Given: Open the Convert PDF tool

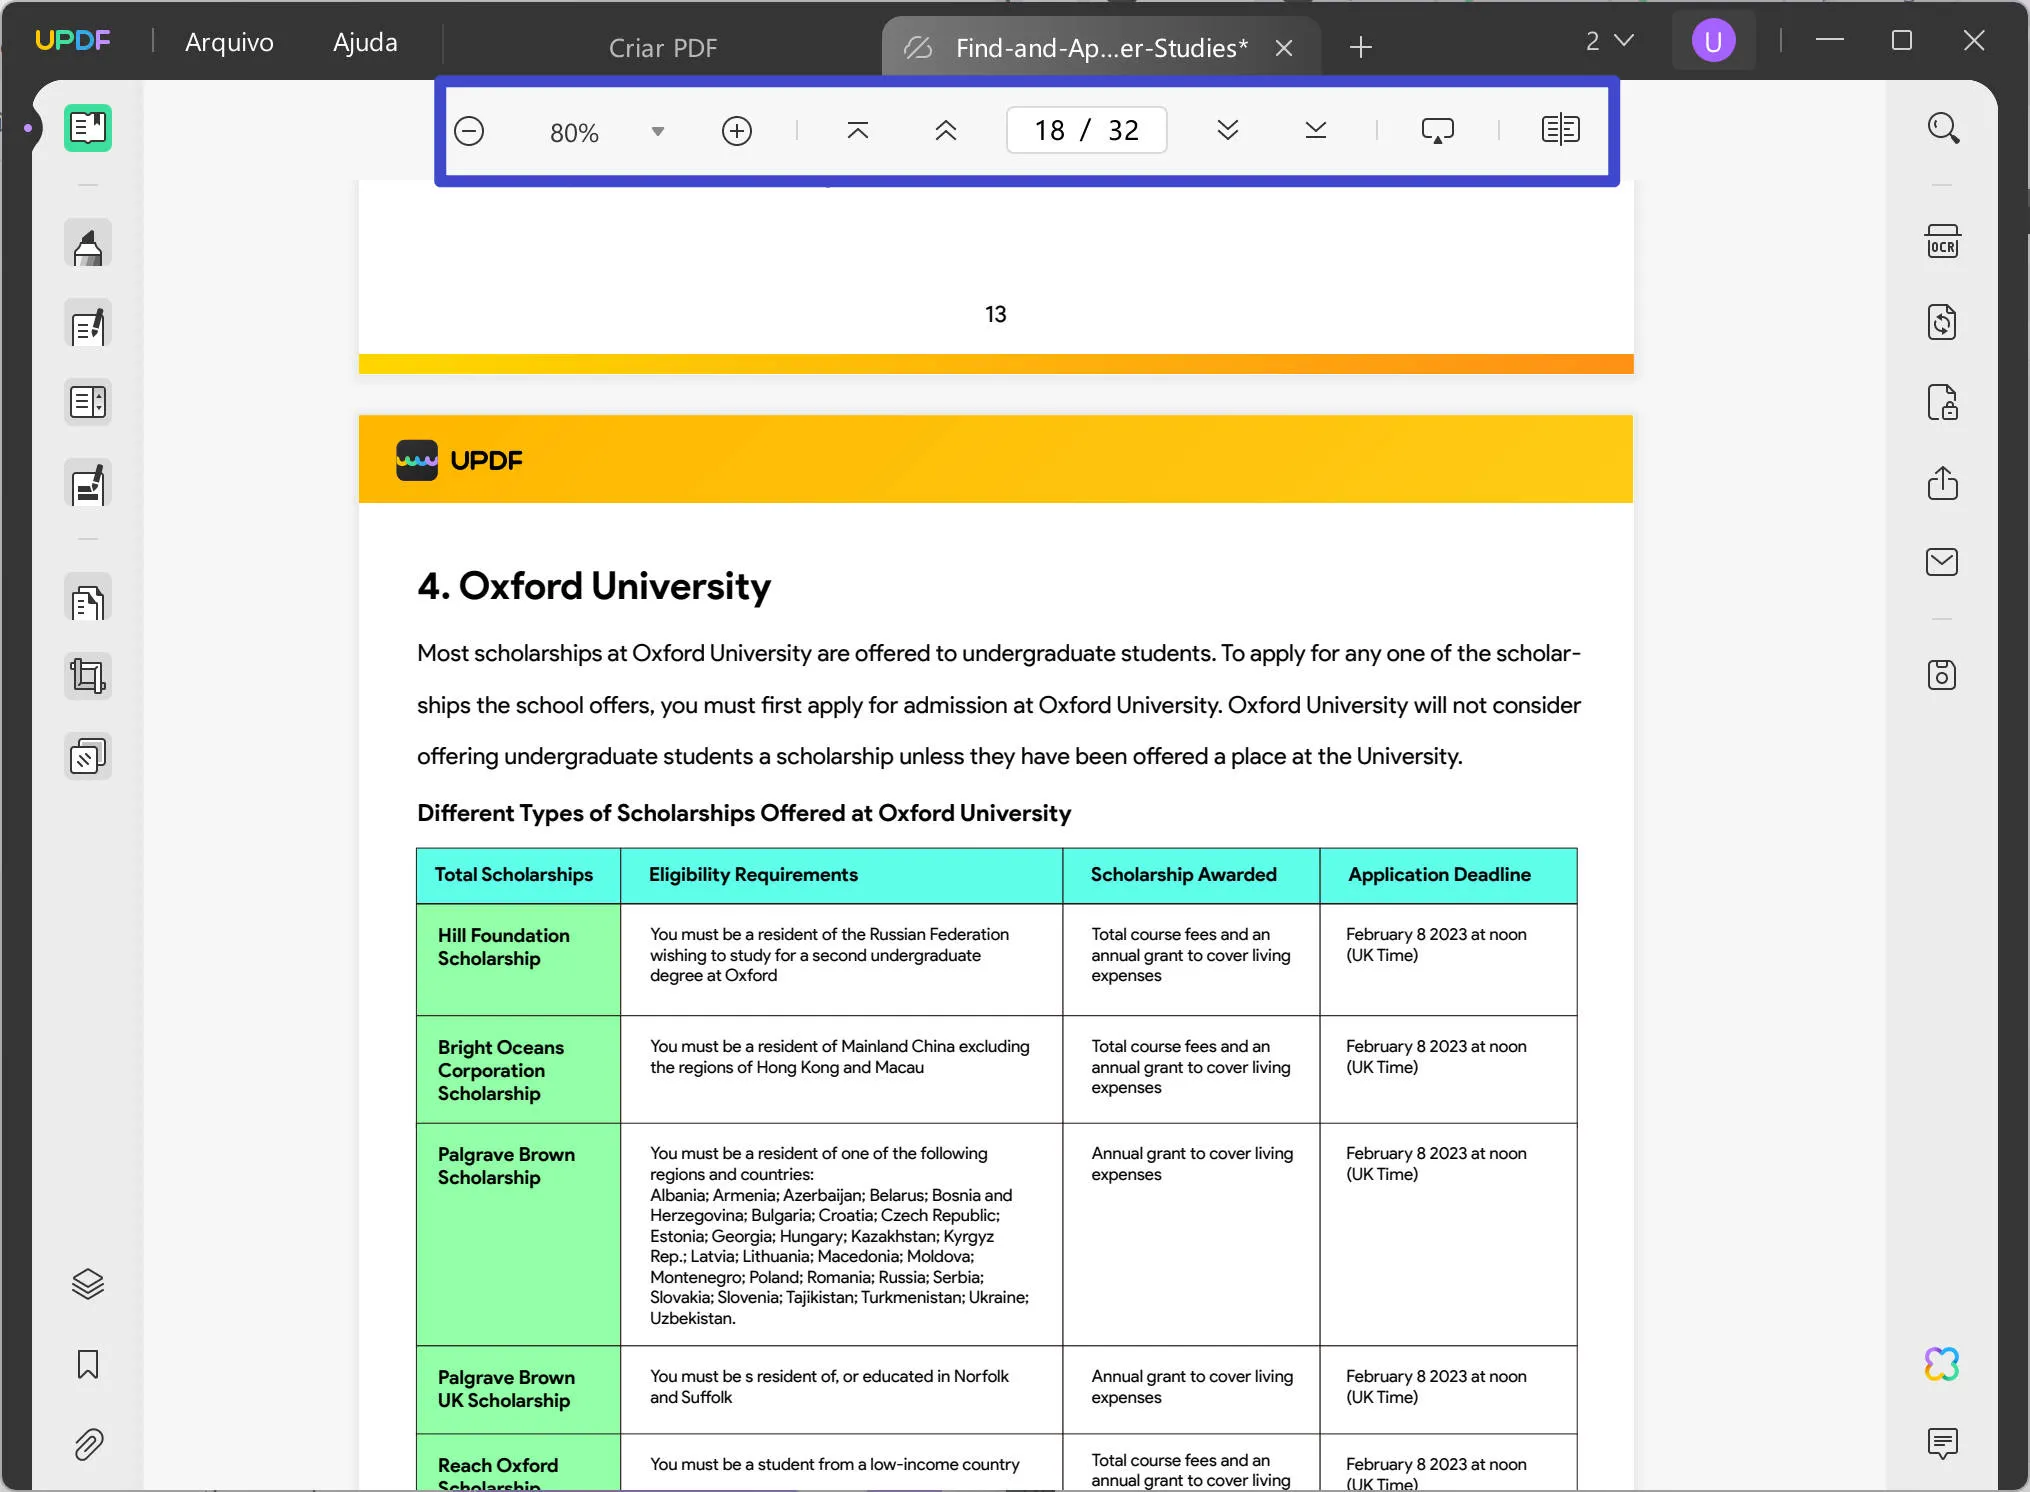Looking at the screenshot, I should click(x=1943, y=322).
